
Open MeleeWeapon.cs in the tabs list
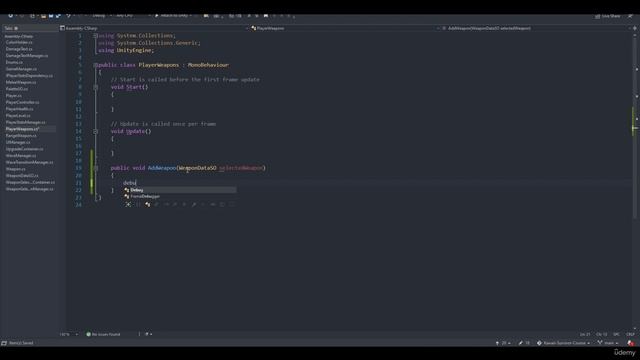[x=21, y=82]
